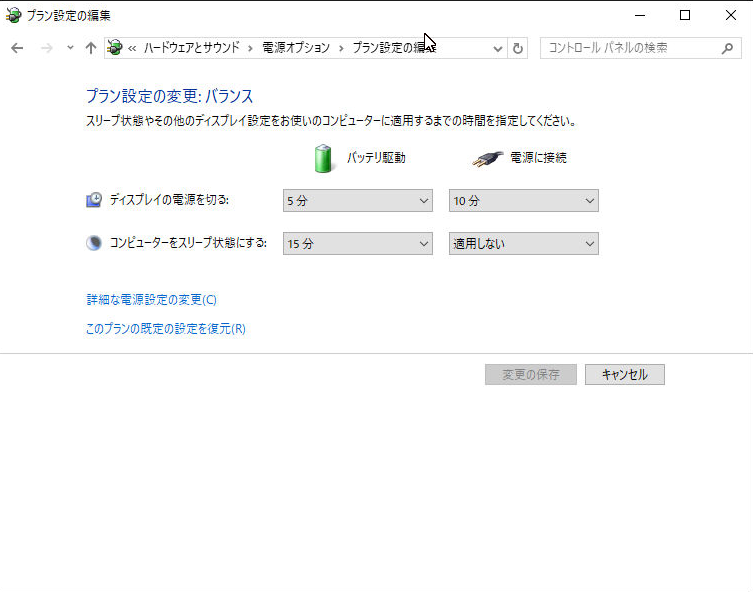Refresh the page with the refresh icon
The image size is (753, 592).
(x=518, y=48)
